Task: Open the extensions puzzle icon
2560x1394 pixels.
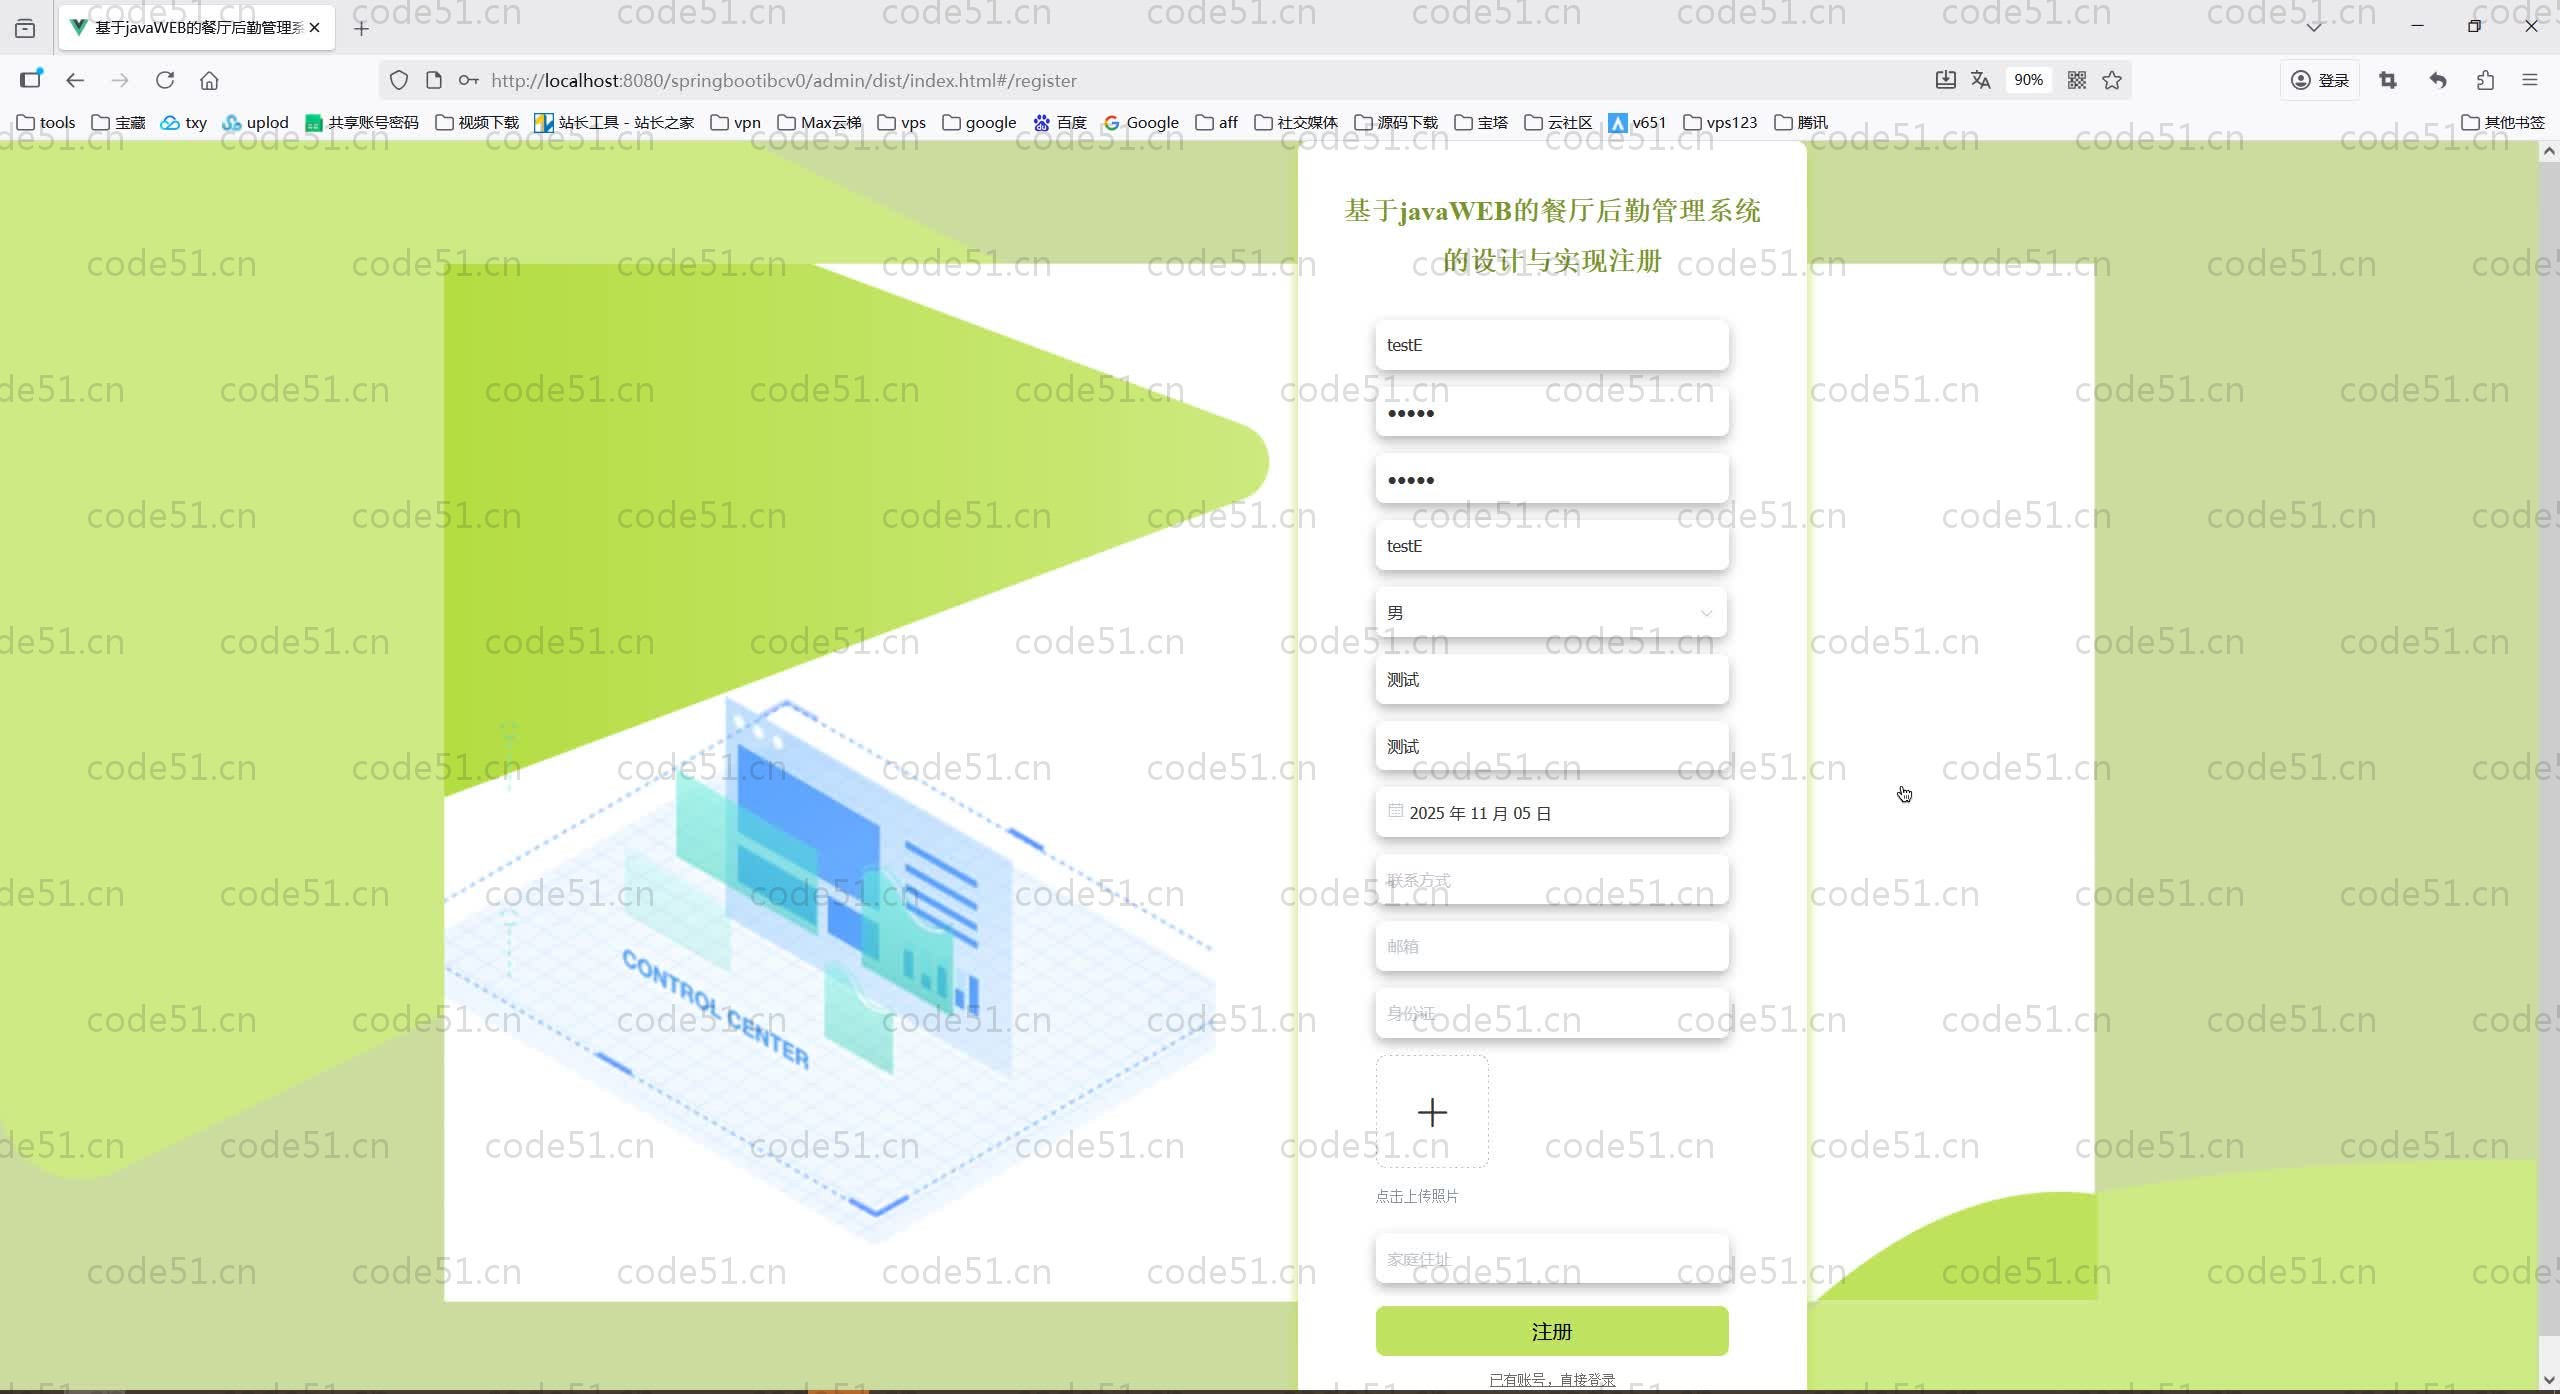Action: [2485, 80]
